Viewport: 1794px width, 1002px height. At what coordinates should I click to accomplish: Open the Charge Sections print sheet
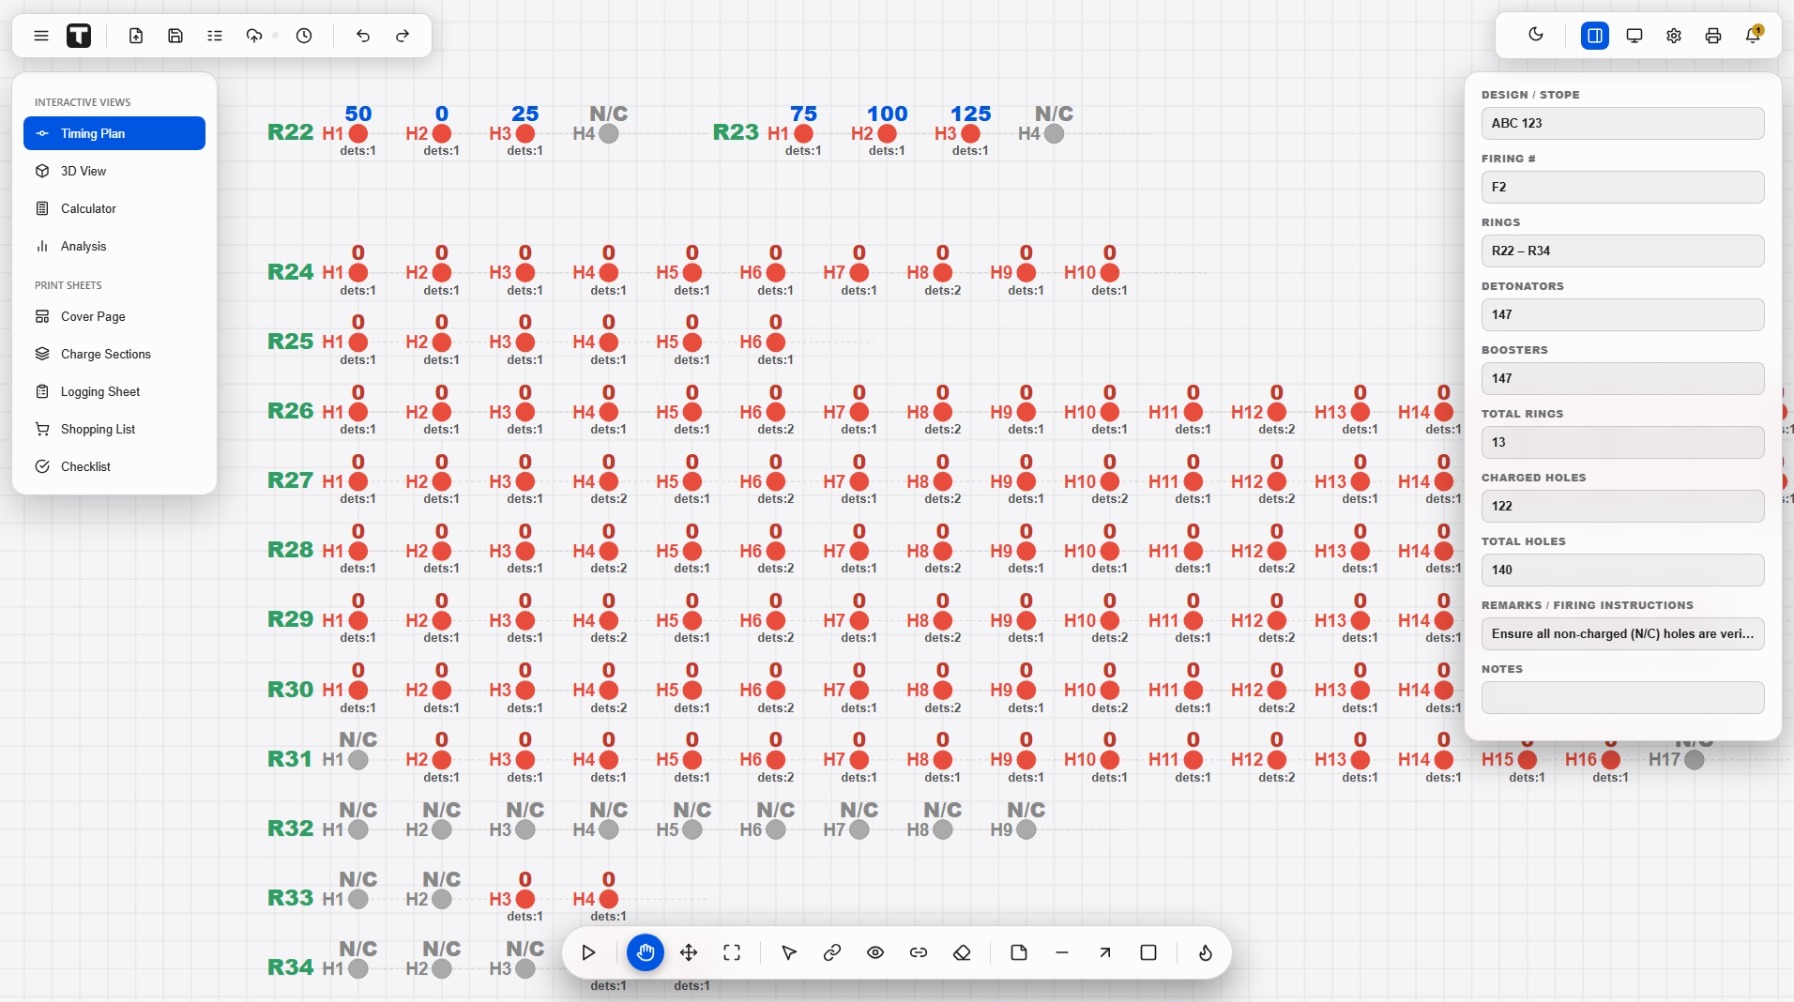pos(114,354)
